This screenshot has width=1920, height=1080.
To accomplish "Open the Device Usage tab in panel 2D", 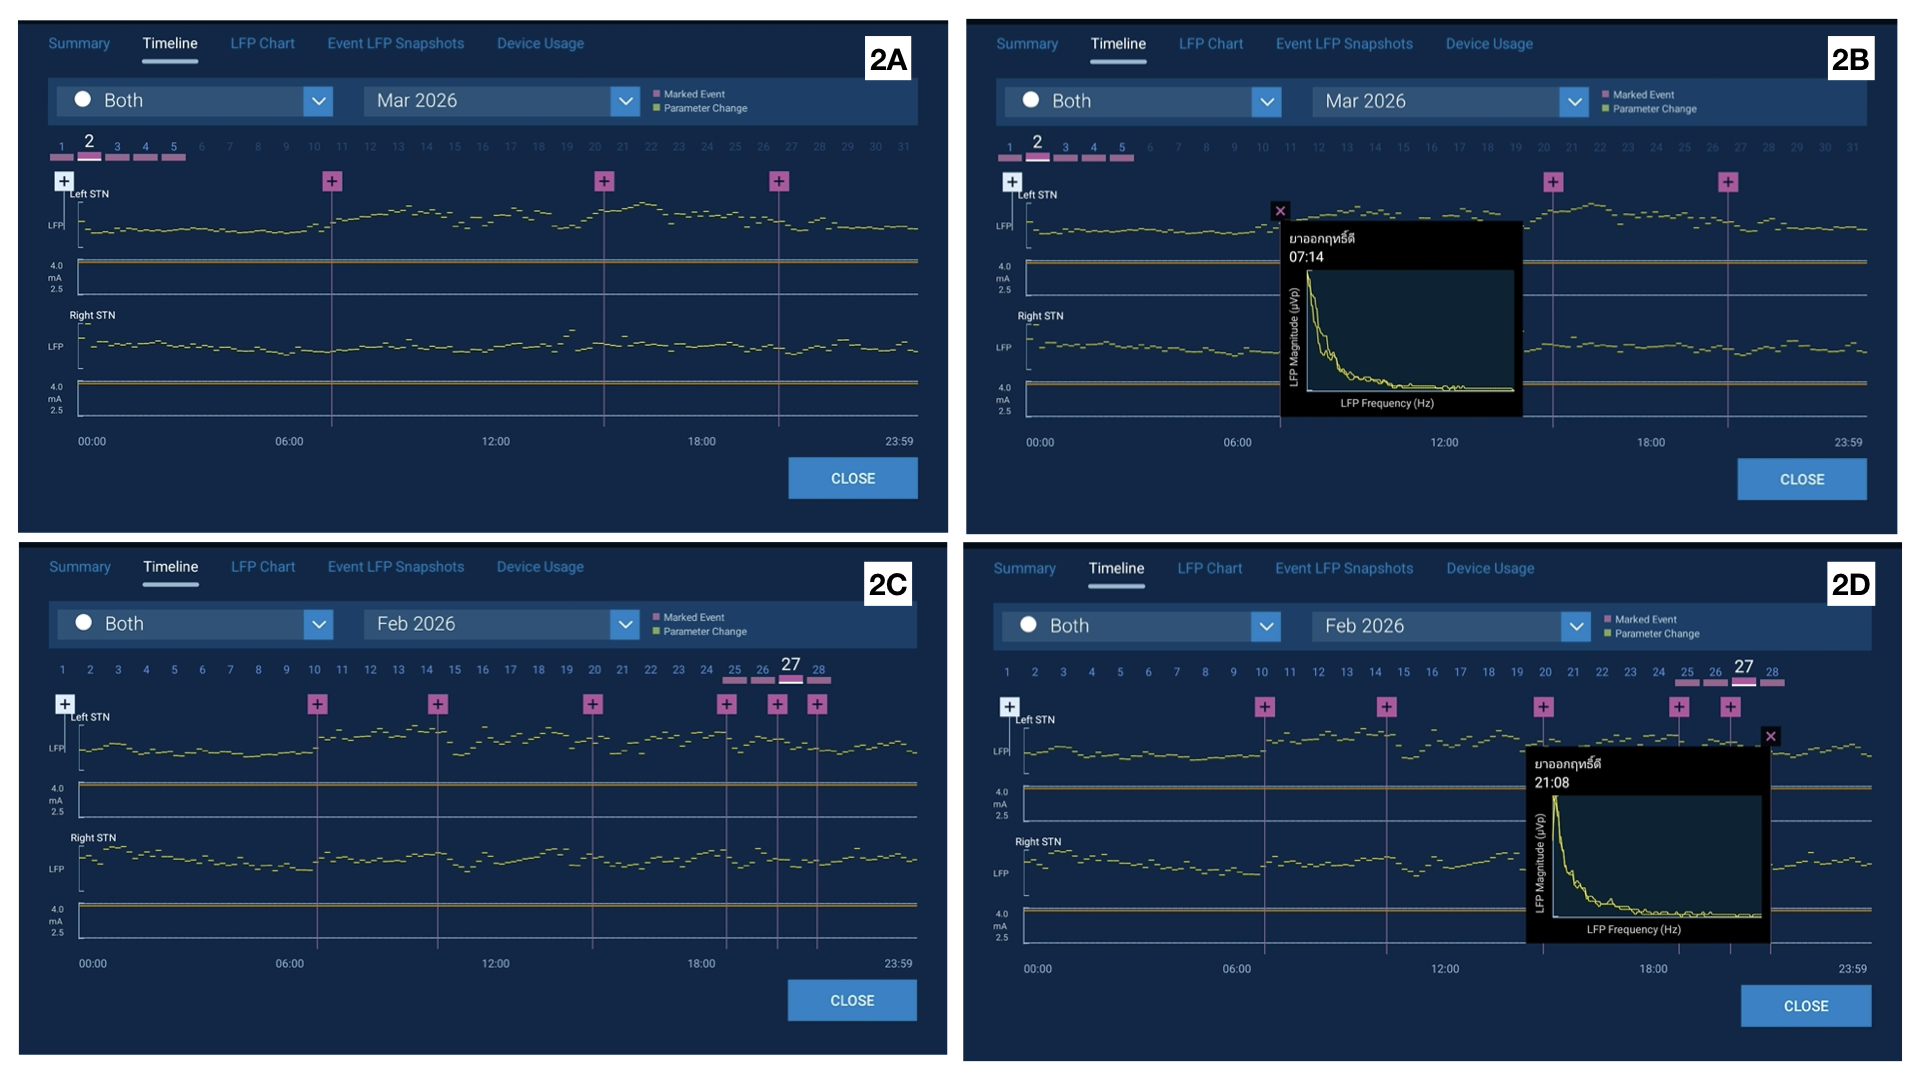I will tap(1490, 568).
